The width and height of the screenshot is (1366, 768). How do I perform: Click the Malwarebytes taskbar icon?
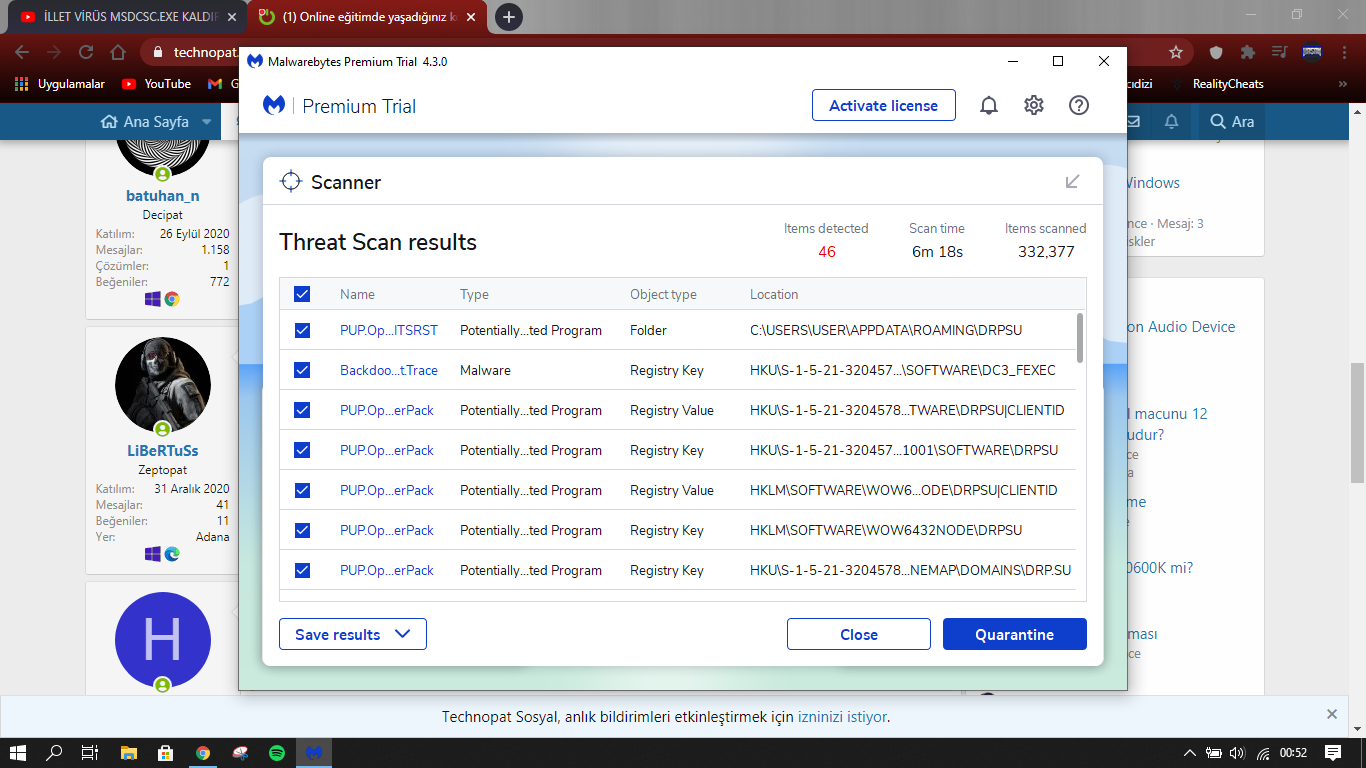coord(314,753)
